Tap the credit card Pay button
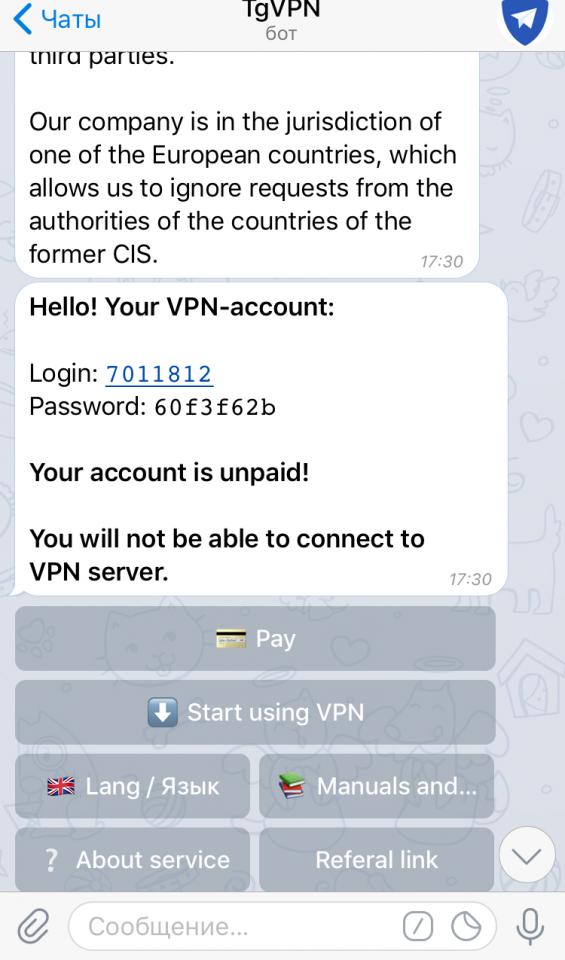This screenshot has height=960, width=565. 255,639
